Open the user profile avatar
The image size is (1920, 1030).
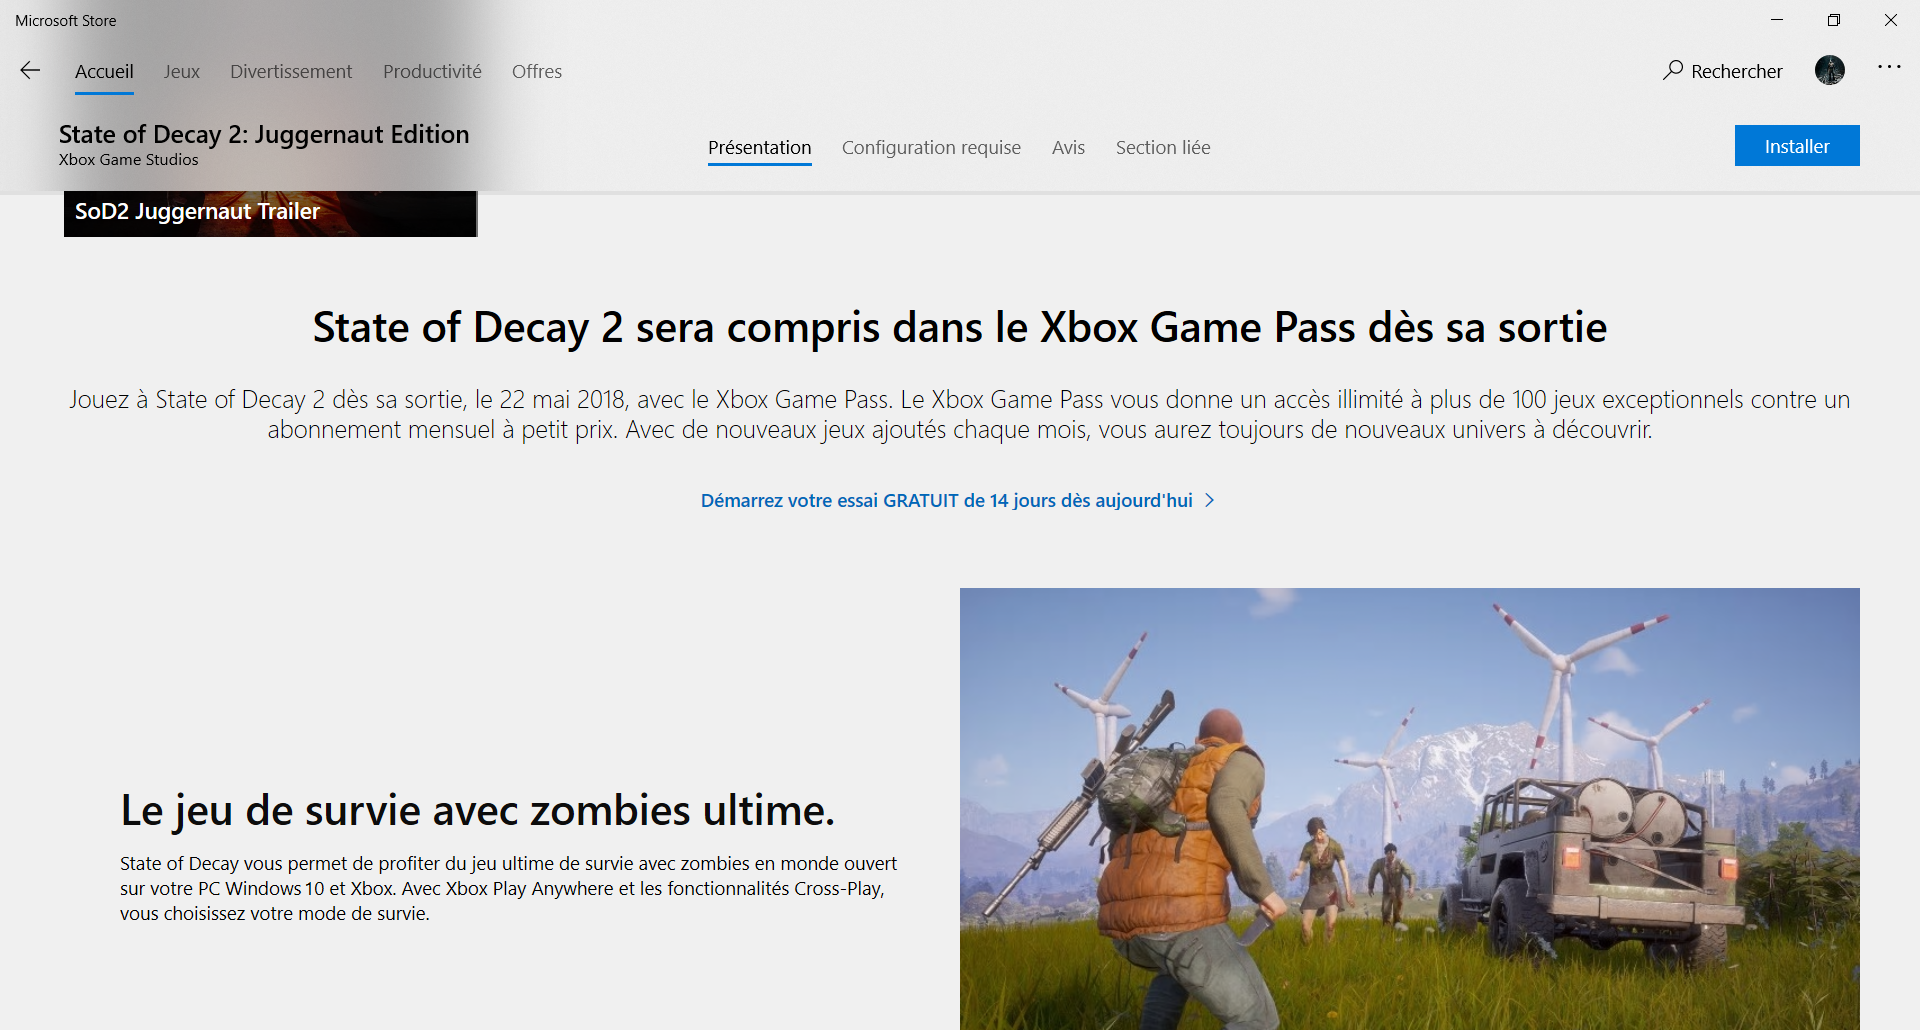(1830, 70)
